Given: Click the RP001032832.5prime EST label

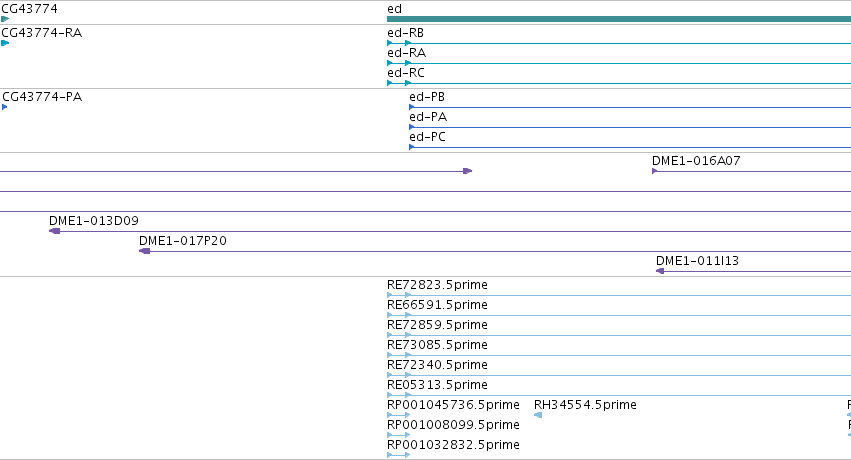Looking at the screenshot, I should pyautogui.click(x=453, y=444).
